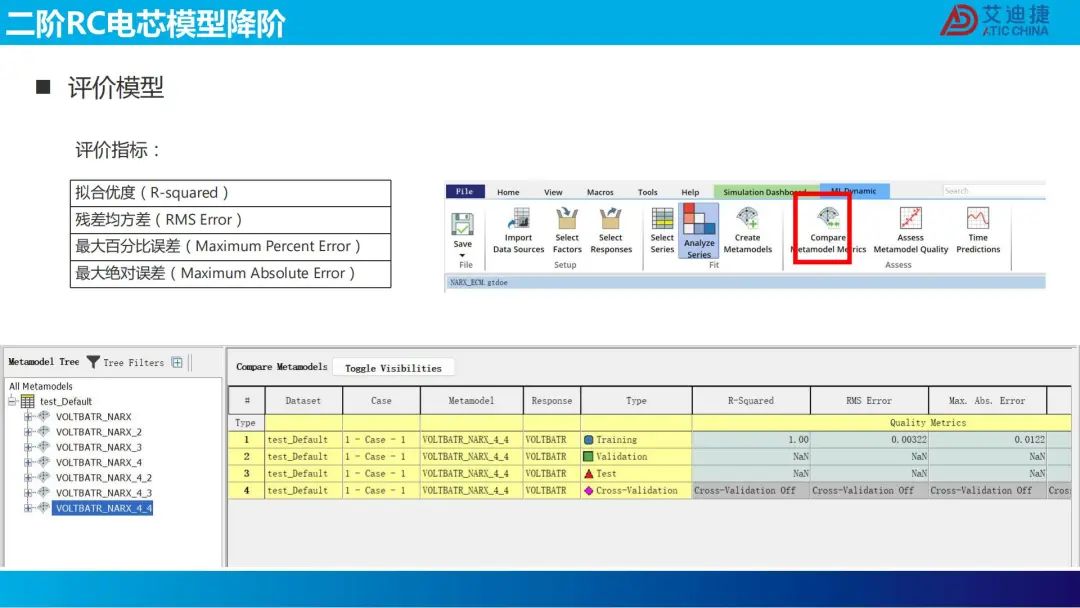Open the Create Metamodels tool
The image size is (1080, 608).
point(747,220)
